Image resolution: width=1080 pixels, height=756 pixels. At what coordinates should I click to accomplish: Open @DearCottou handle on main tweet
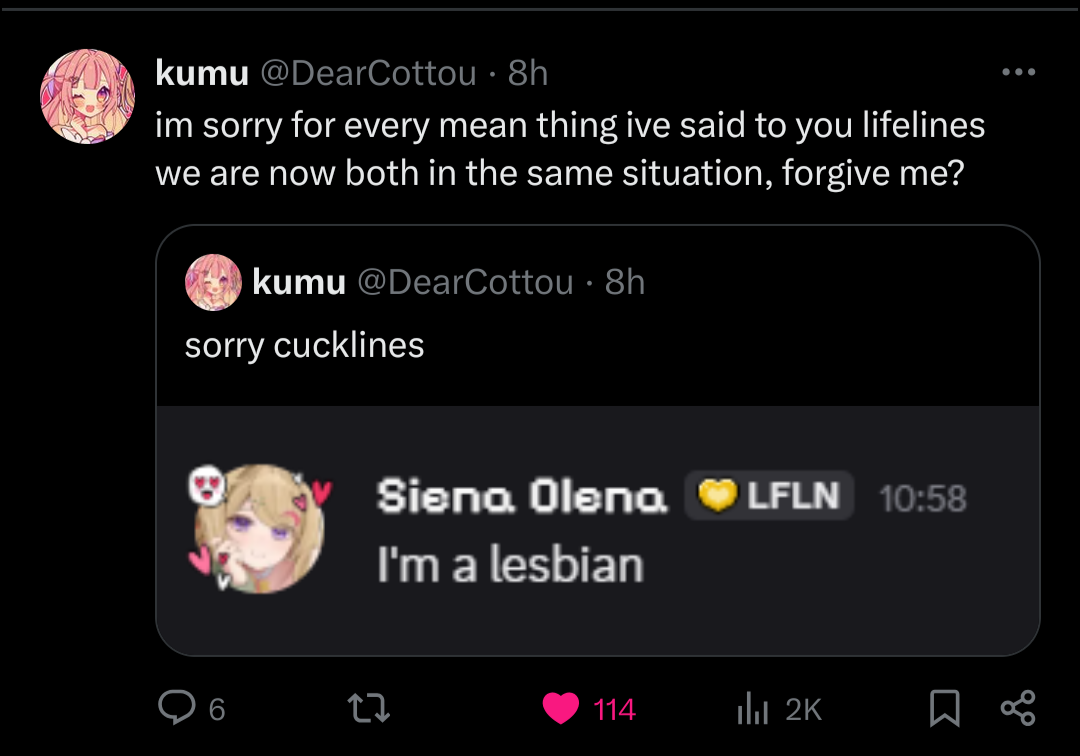point(368,73)
